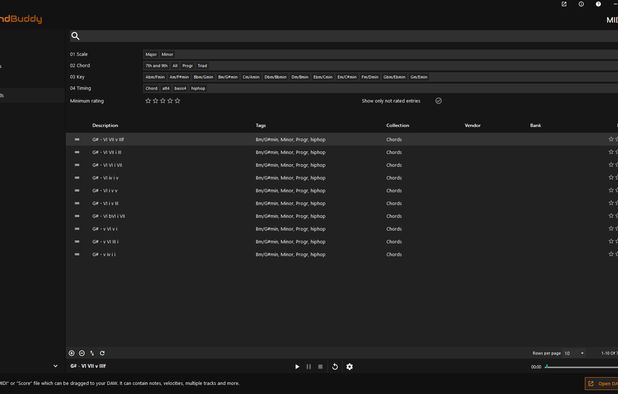Image resolution: width=618 pixels, height=394 pixels.
Task: Select the basic4 timing tag
Action: tap(180, 89)
